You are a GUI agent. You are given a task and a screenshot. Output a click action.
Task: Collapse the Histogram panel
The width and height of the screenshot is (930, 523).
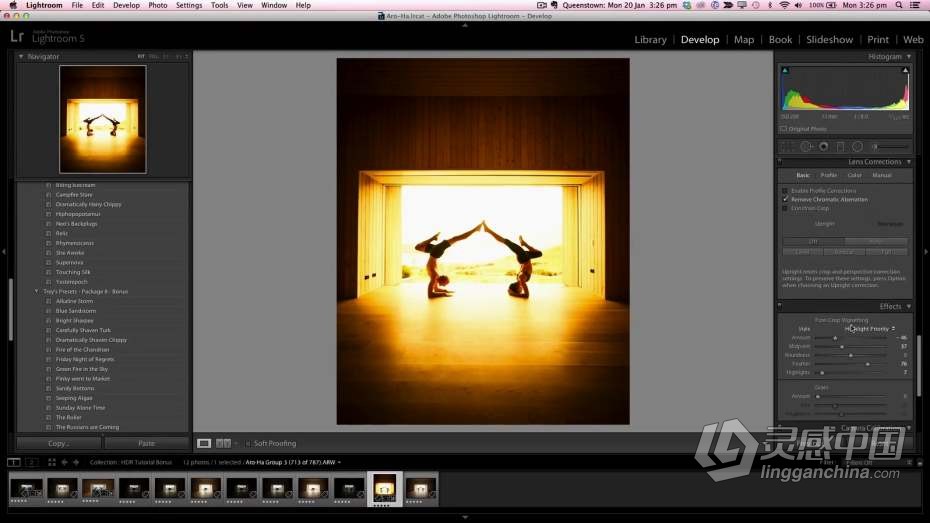(909, 56)
